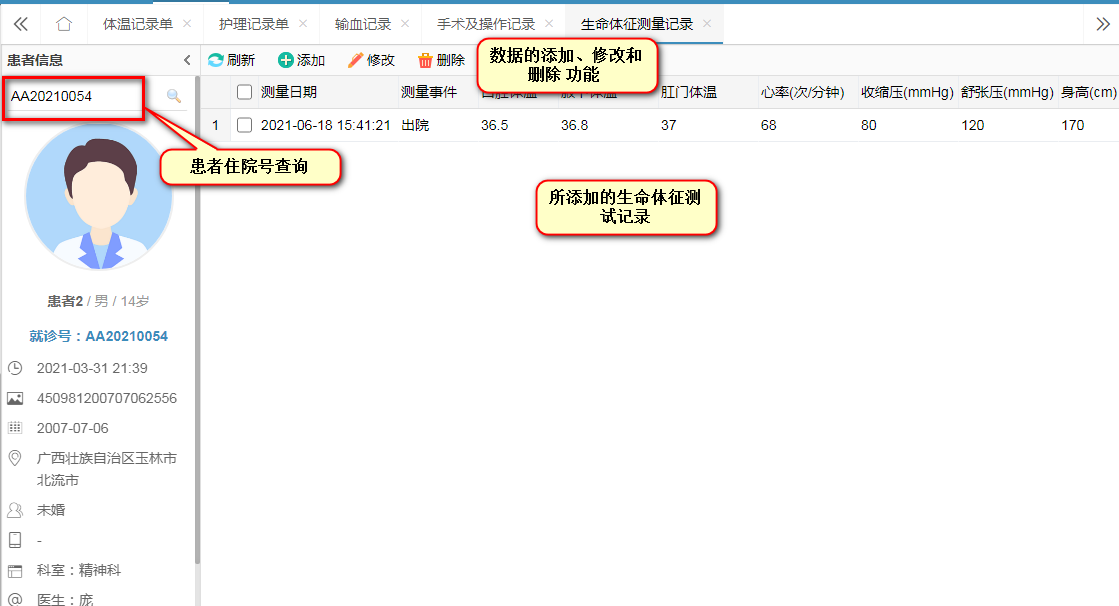The height and width of the screenshot is (606, 1119).
Task: Collapse the 患者信息 panel
Action: [x=187, y=60]
